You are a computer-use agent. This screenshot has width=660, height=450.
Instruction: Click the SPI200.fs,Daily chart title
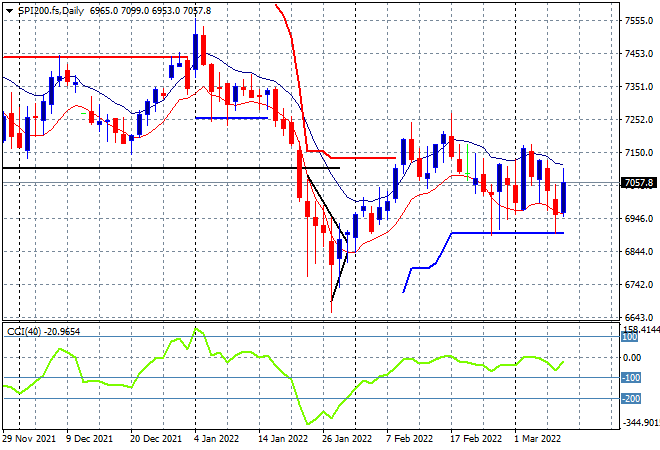click(x=50, y=8)
